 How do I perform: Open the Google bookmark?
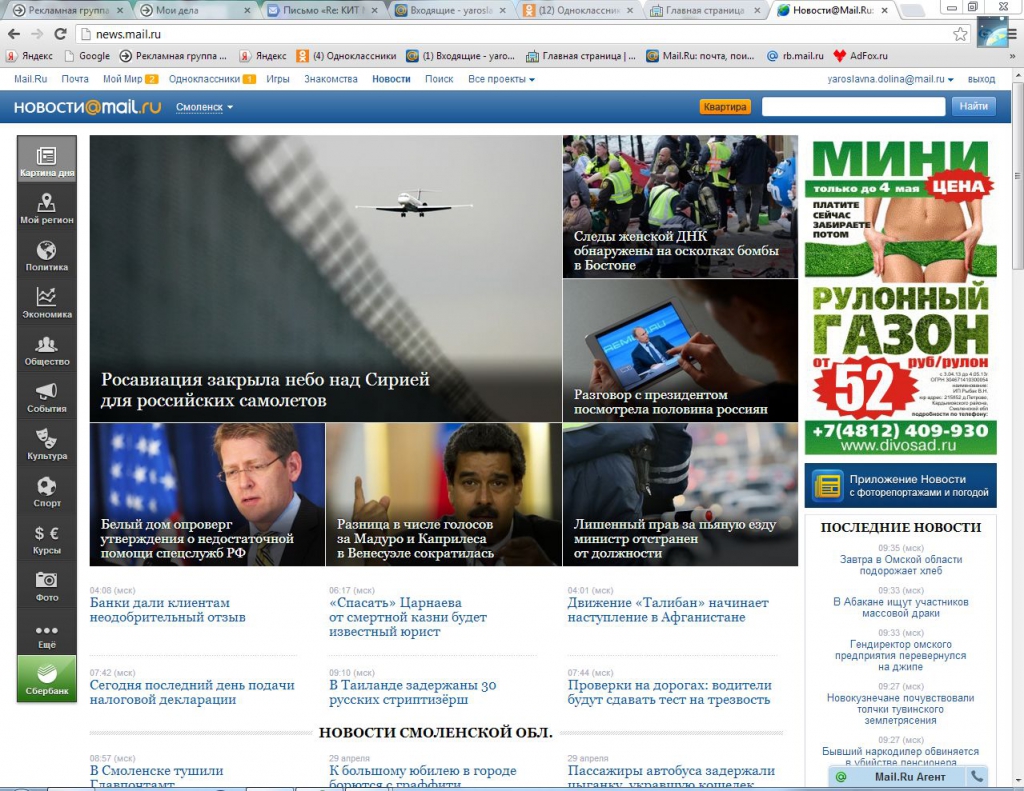click(87, 56)
